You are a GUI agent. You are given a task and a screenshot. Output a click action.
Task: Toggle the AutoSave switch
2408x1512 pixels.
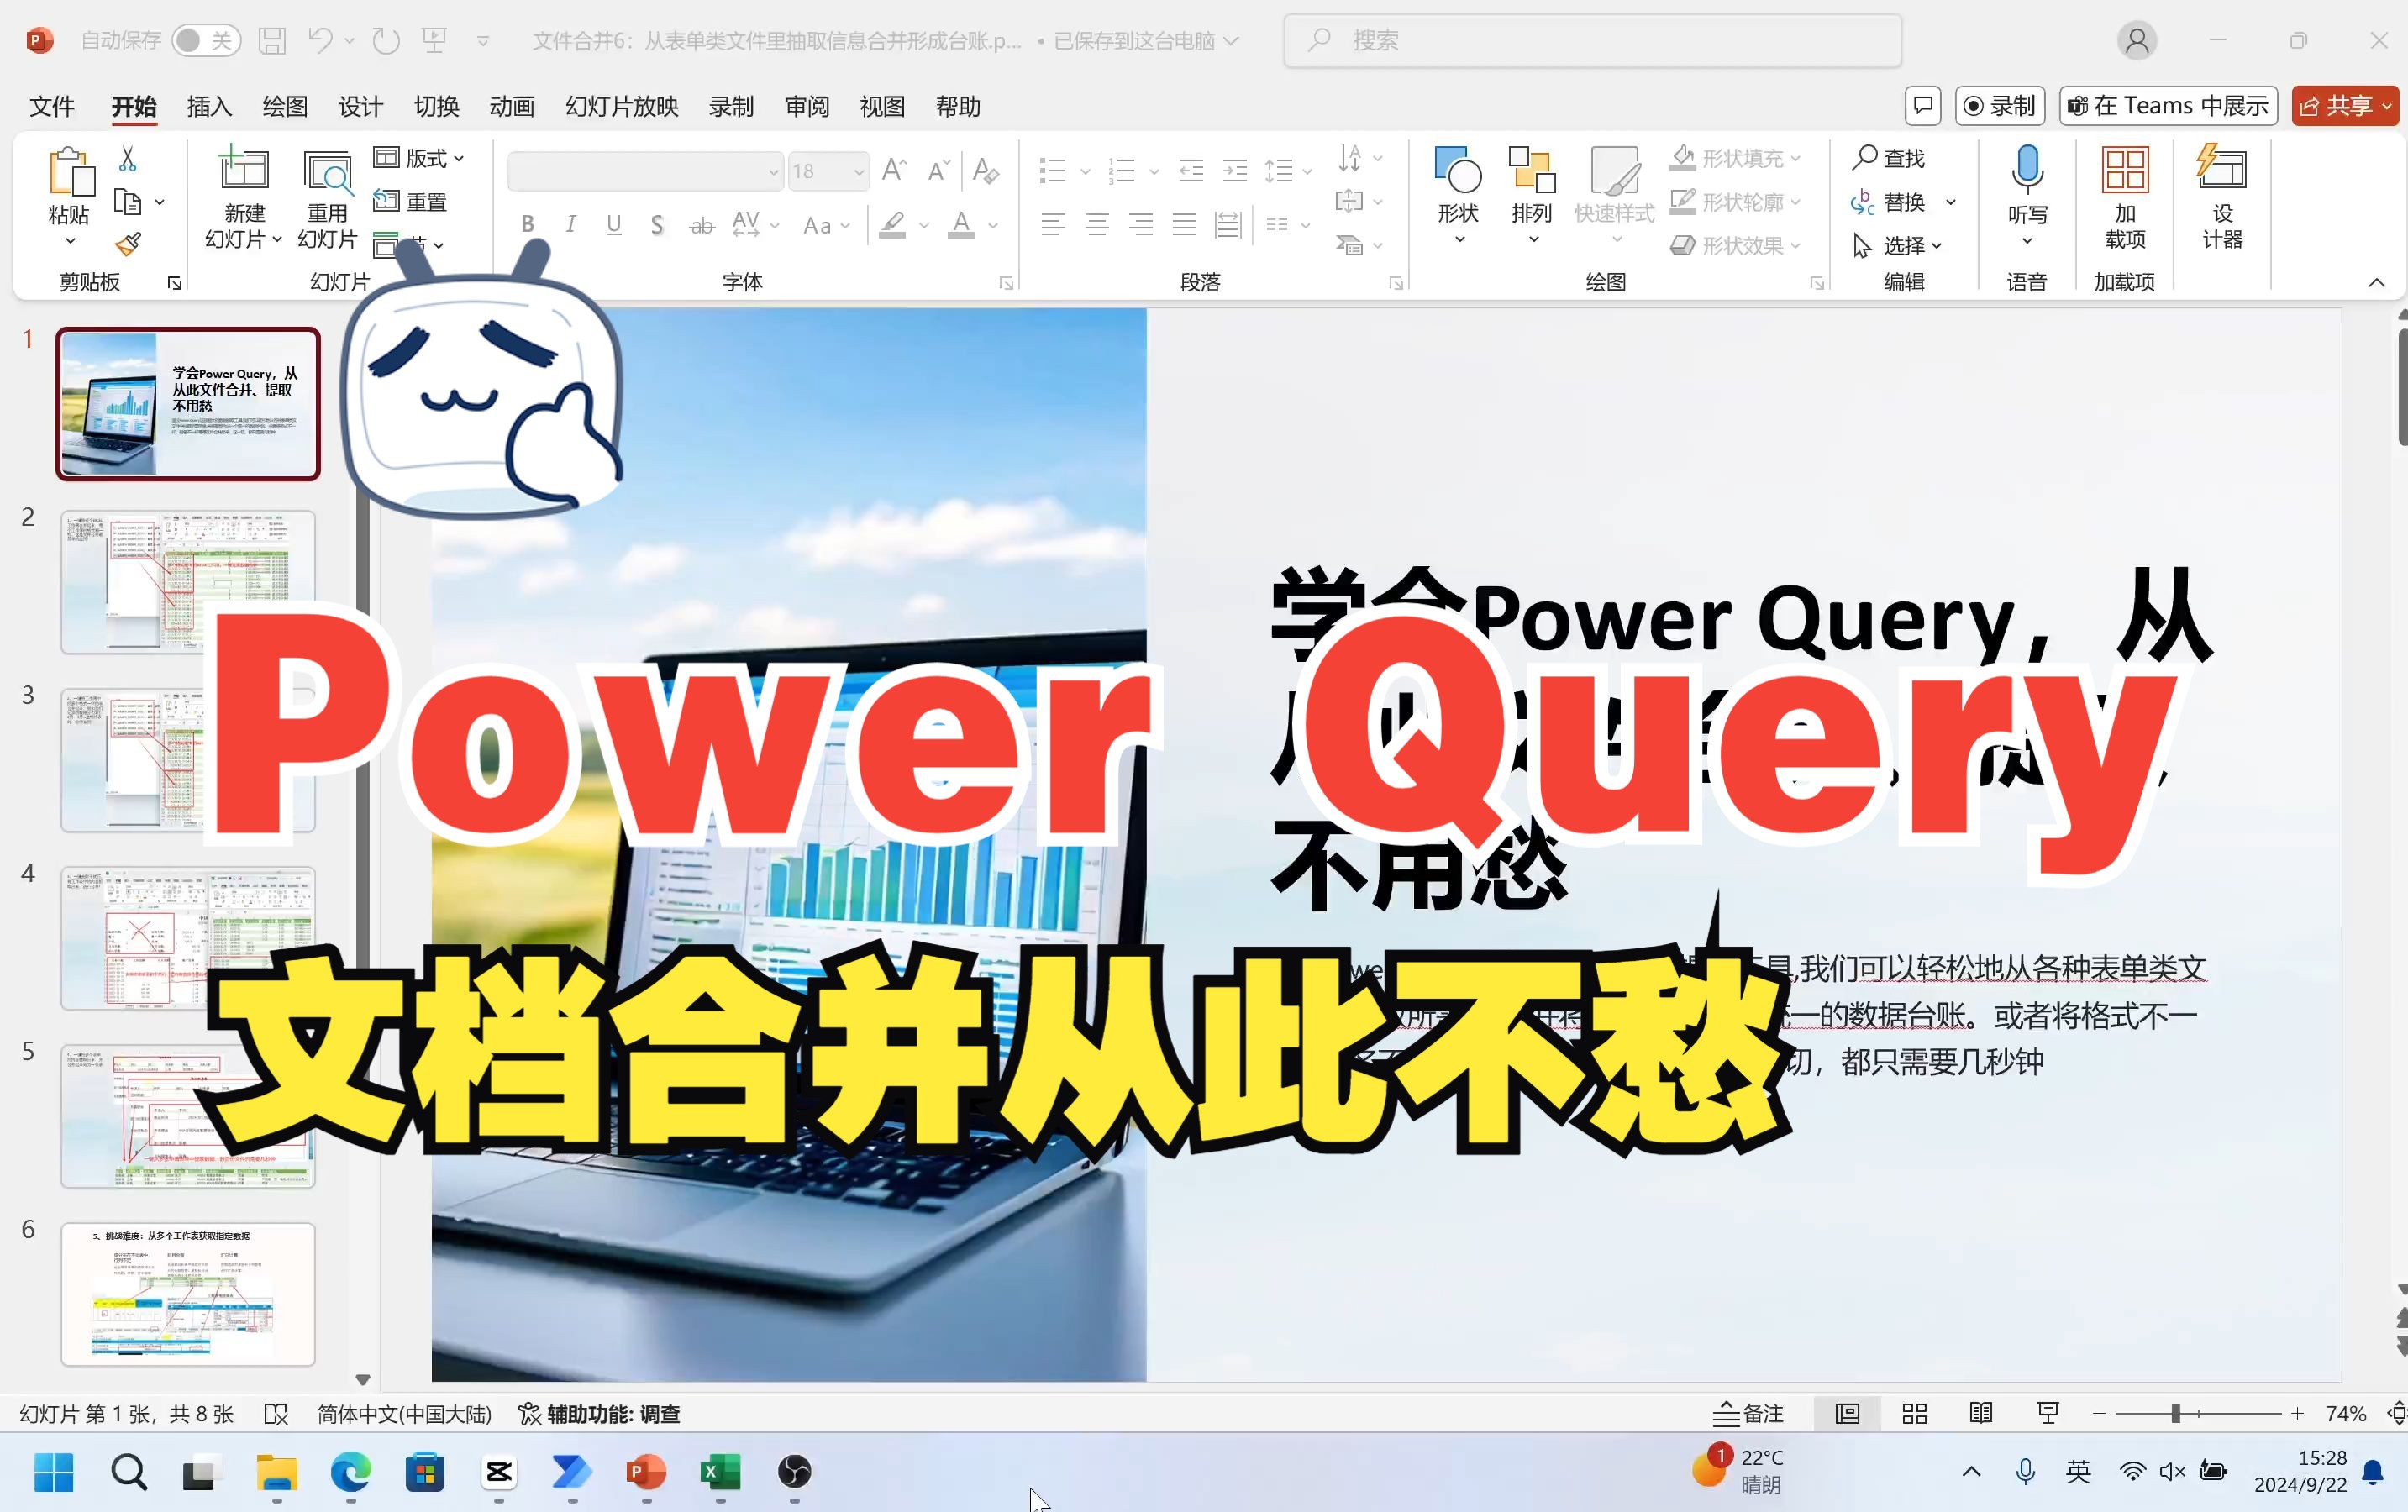[206, 40]
